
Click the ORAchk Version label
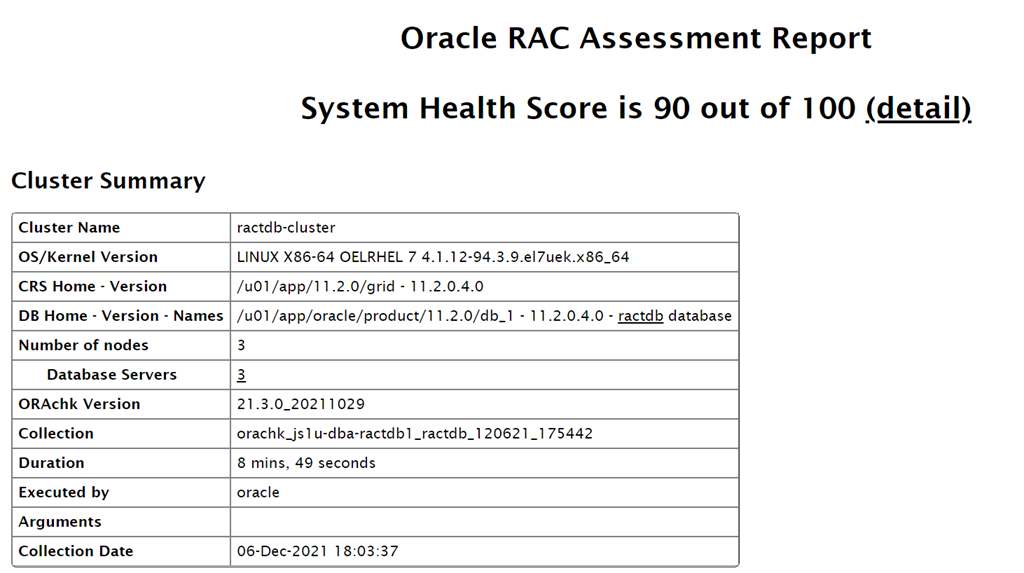point(79,404)
